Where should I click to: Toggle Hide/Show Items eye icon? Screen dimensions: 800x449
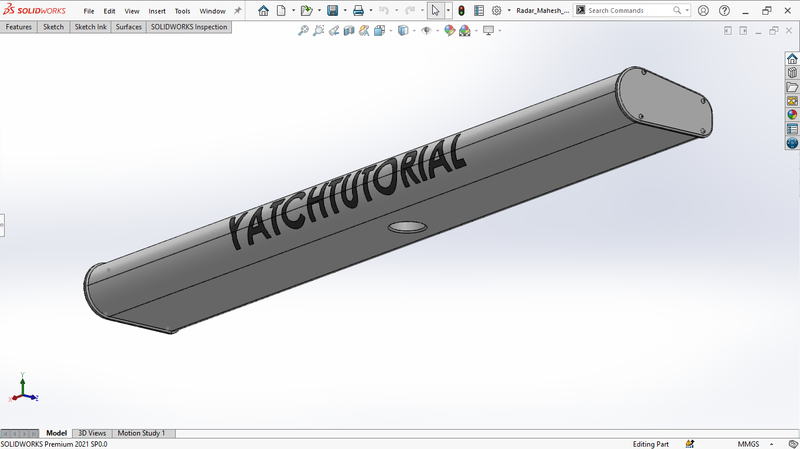click(x=426, y=31)
